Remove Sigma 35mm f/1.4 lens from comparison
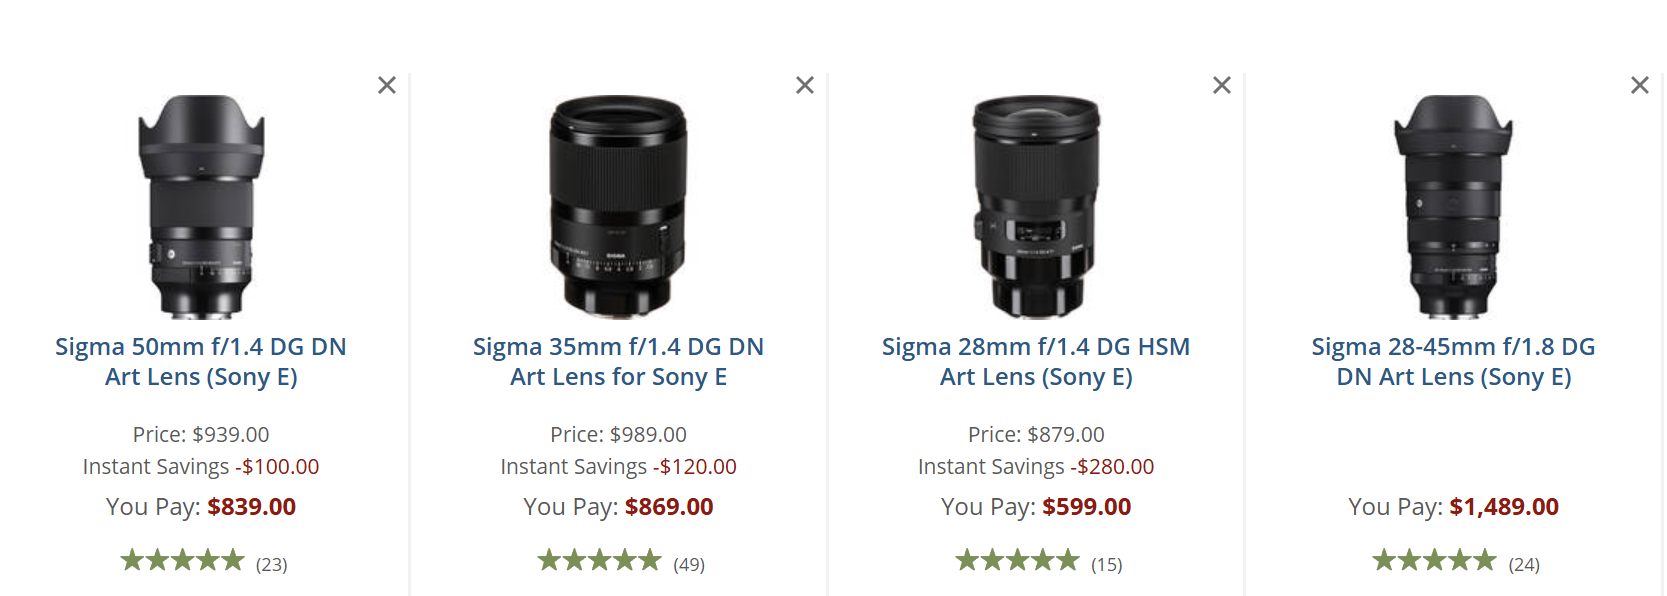1667x596 pixels. tap(805, 86)
